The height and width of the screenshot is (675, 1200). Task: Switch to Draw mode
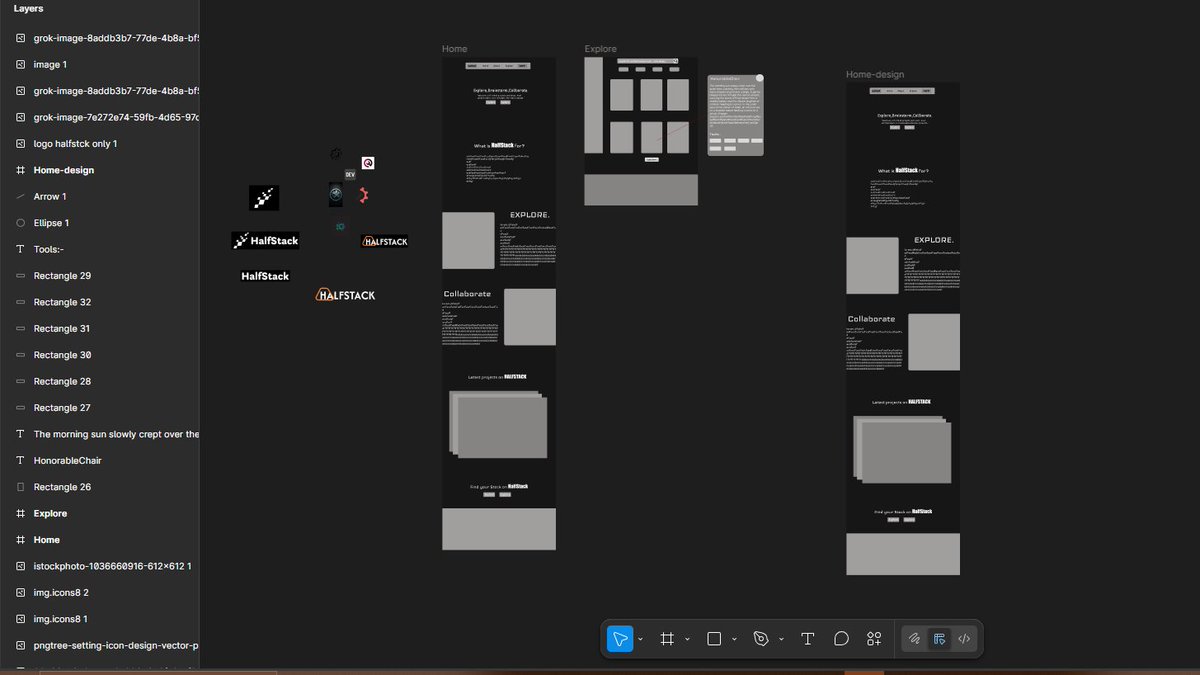coord(914,639)
